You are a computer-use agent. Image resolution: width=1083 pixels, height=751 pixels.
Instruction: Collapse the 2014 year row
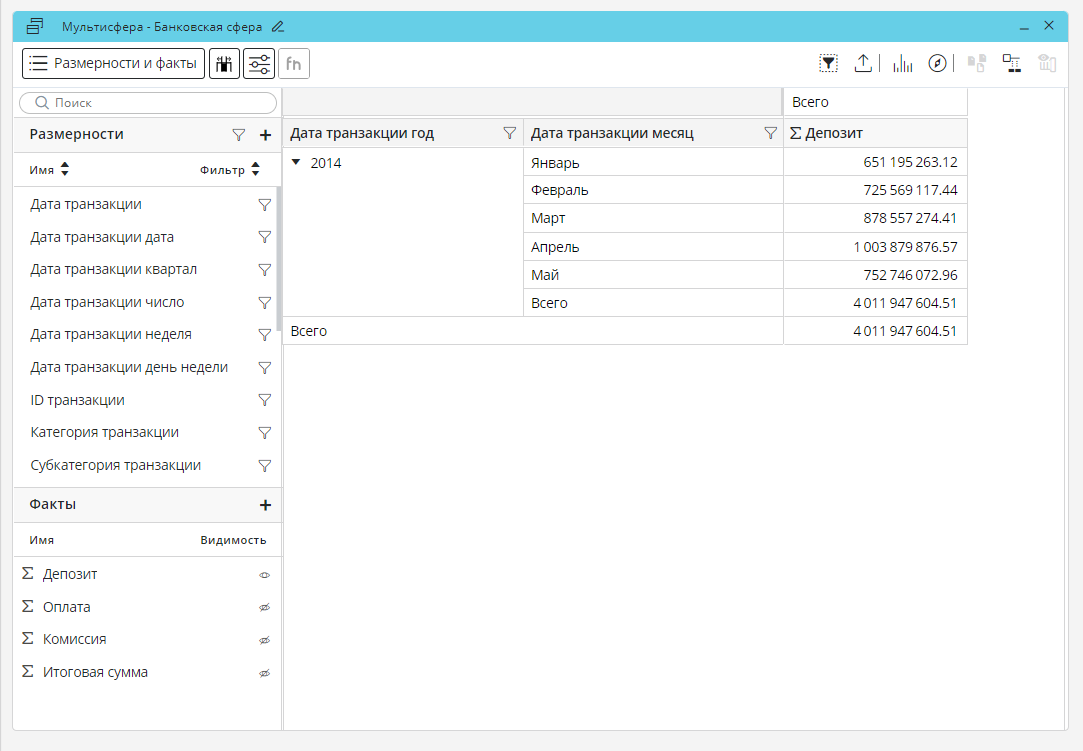click(296, 162)
